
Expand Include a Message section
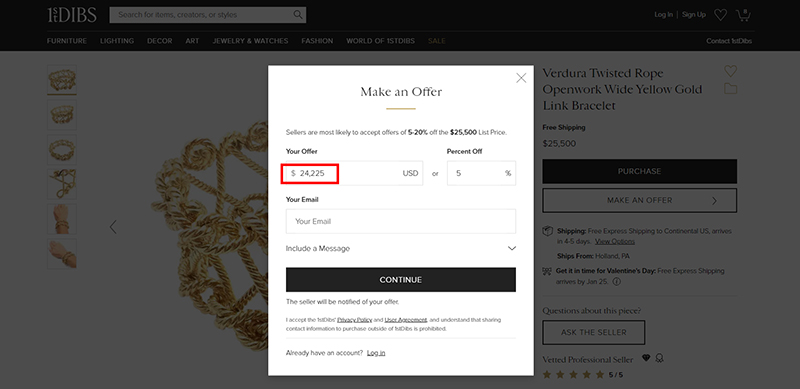click(401, 249)
